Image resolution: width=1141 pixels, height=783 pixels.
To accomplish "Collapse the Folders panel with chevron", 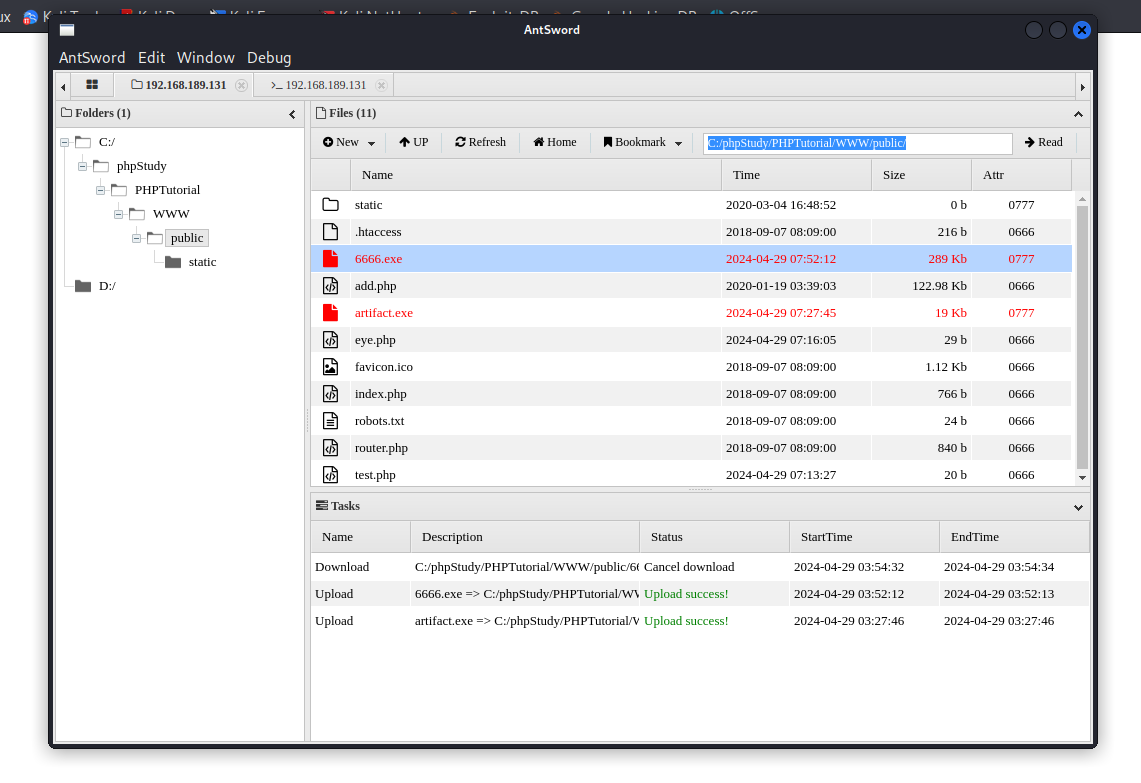I will pyautogui.click(x=292, y=114).
